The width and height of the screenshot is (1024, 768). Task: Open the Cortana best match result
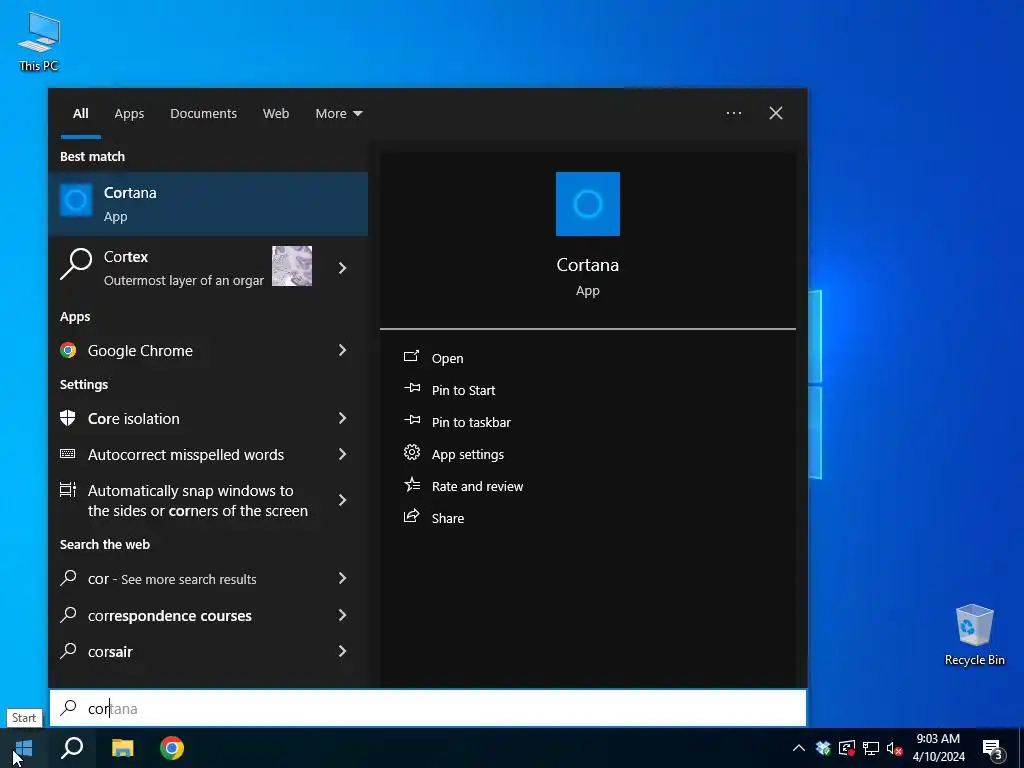click(x=208, y=204)
